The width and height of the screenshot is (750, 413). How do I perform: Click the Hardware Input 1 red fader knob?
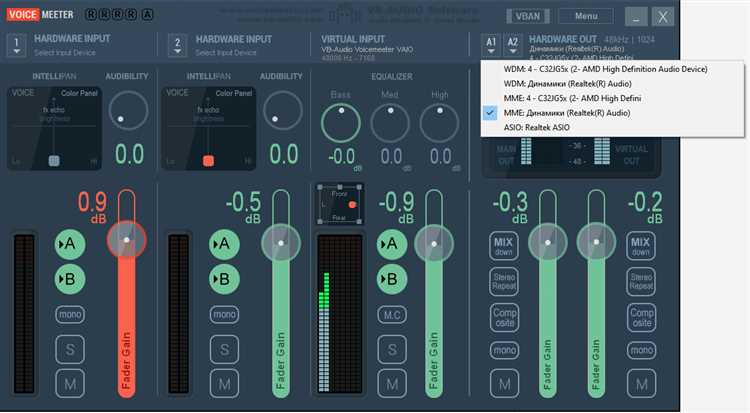click(x=126, y=240)
